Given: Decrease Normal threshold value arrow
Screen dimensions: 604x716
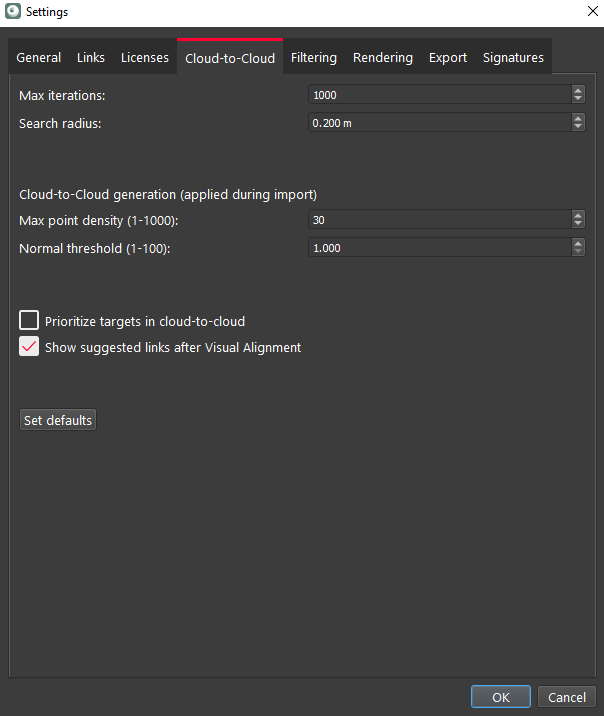Looking at the screenshot, I should point(578,252).
